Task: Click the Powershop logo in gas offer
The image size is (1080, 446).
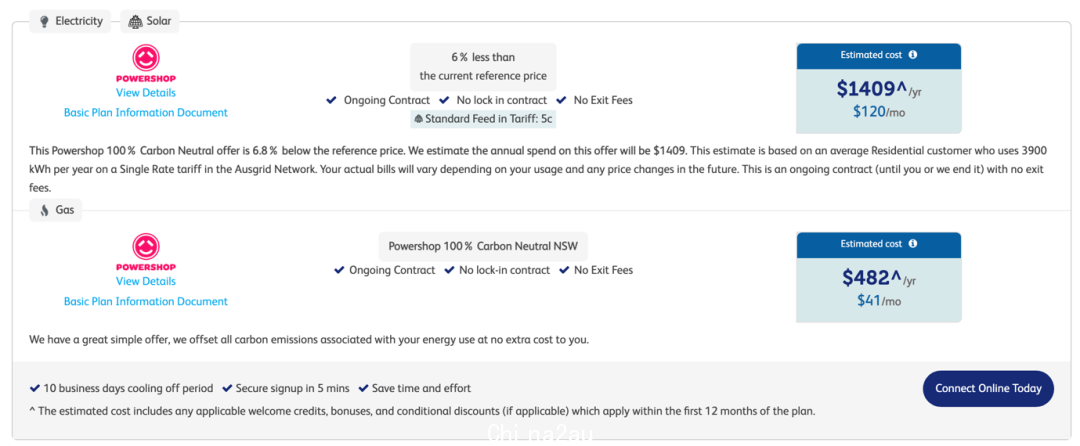Action: [146, 253]
